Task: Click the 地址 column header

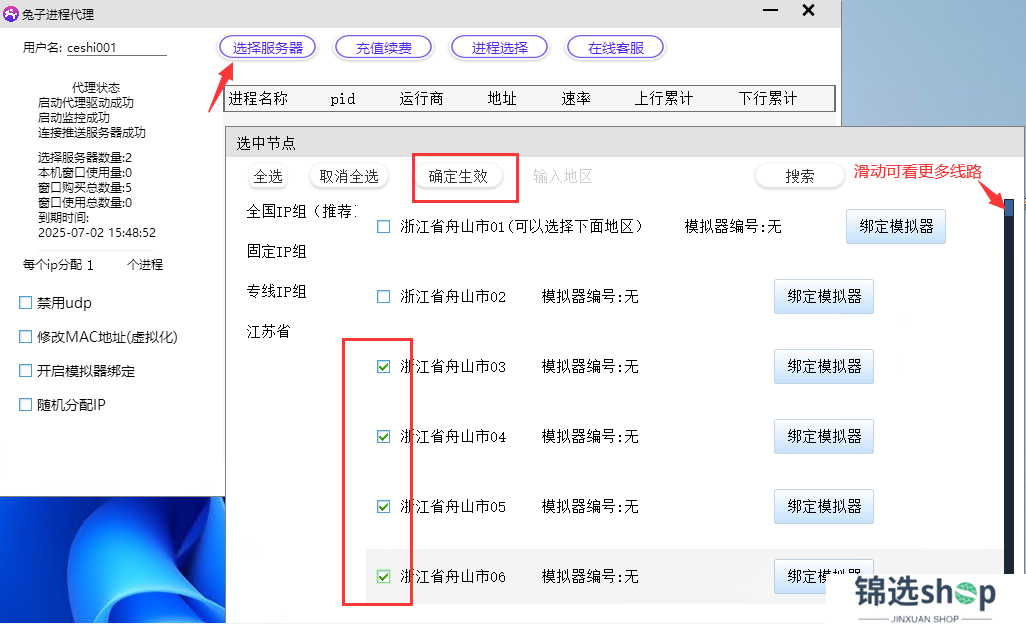Action: (x=502, y=99)
